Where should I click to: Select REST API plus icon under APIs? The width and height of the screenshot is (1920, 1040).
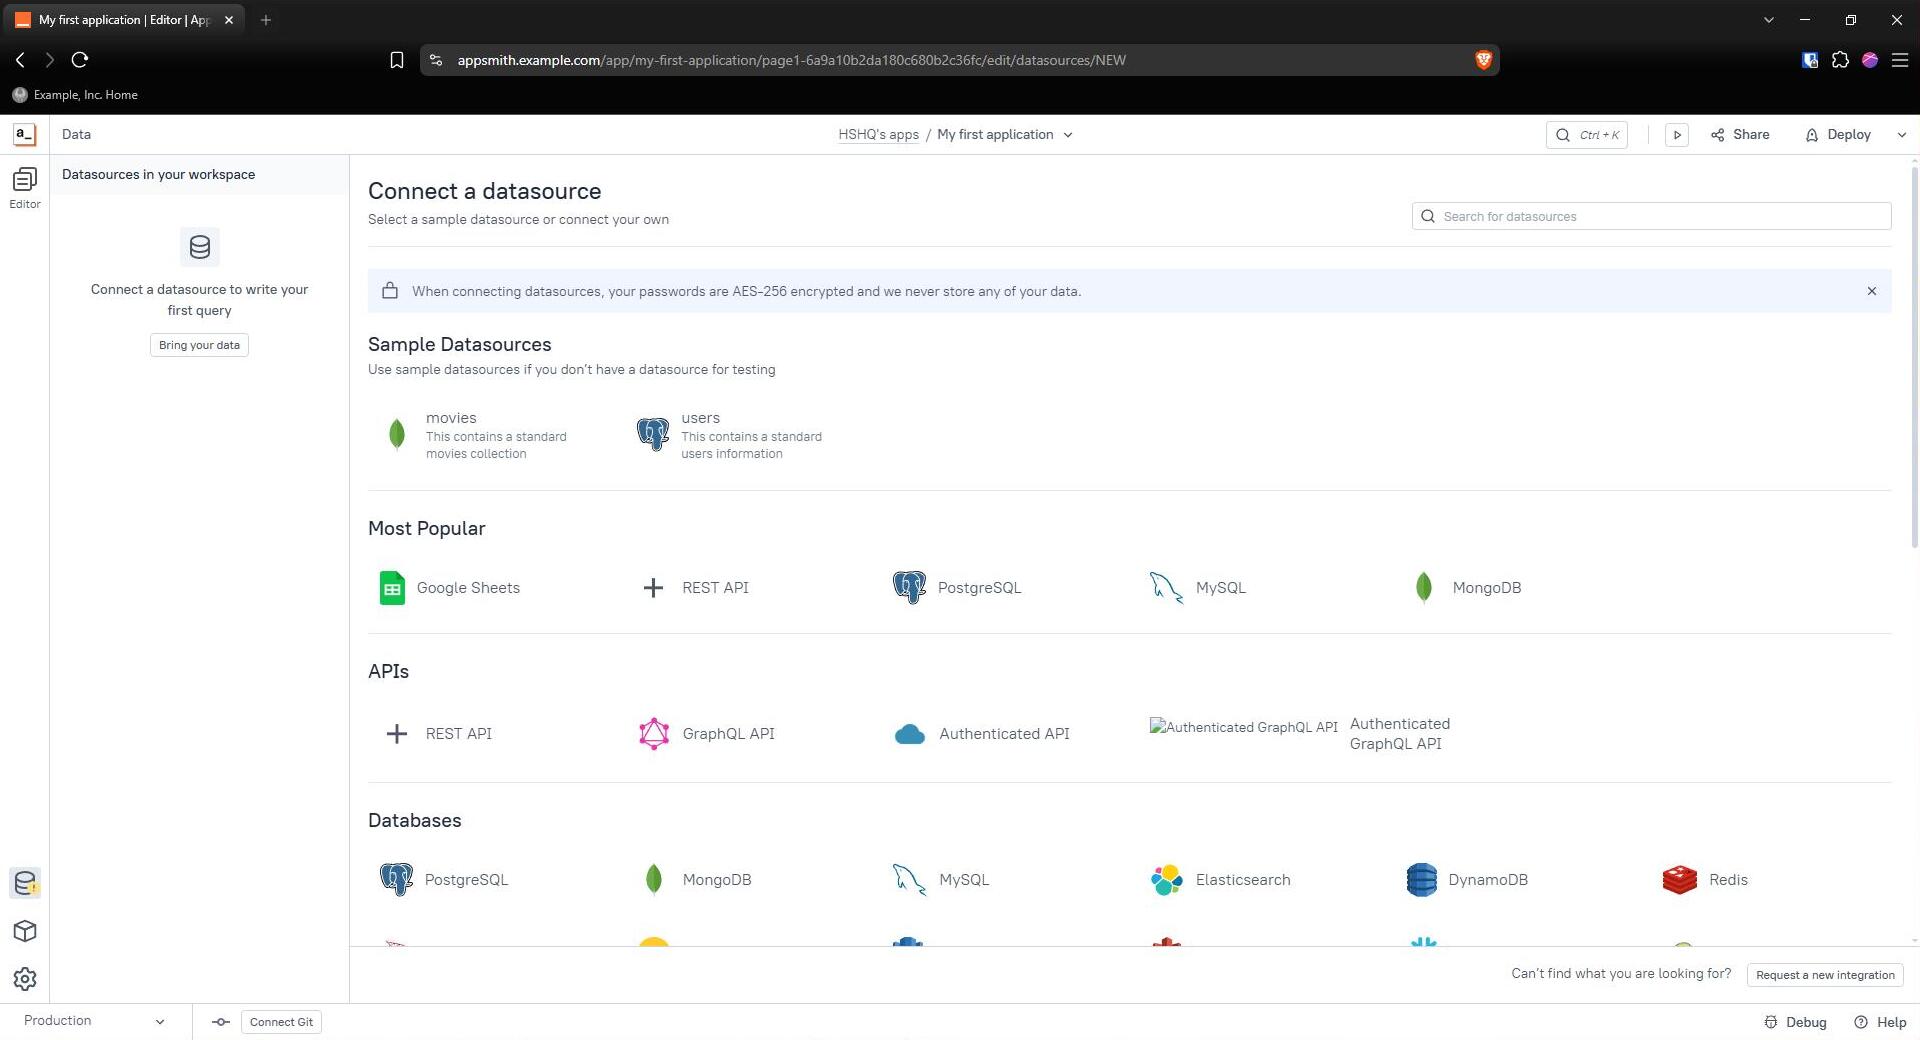397,734
